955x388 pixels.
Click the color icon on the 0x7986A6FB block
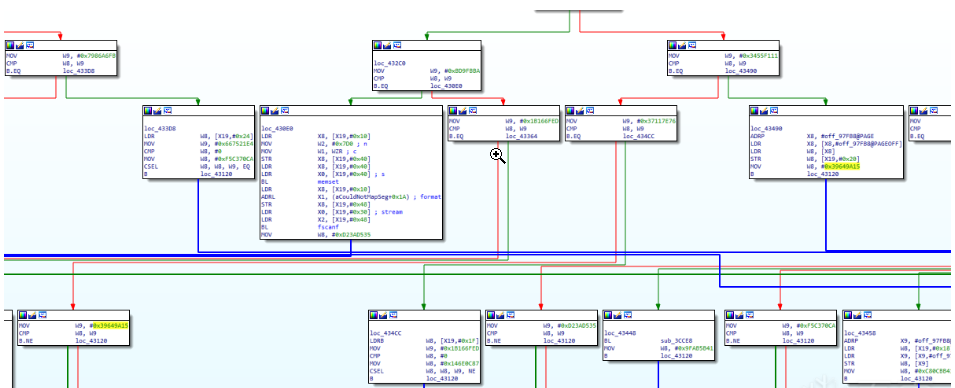pos(11,45)
